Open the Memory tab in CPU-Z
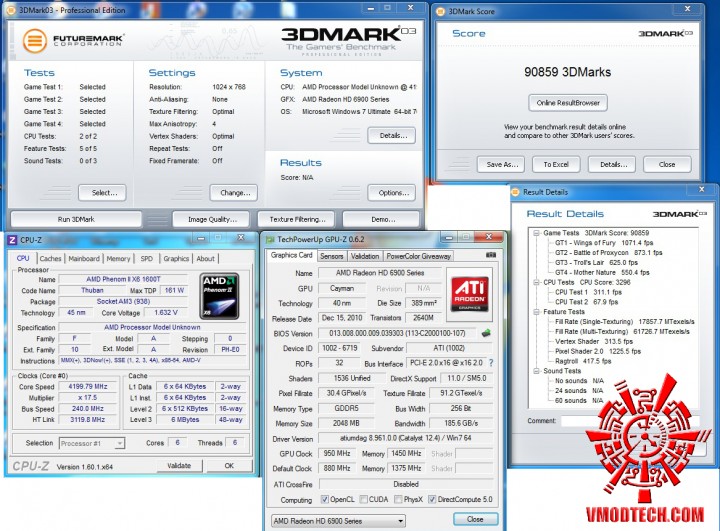Viewport: 720px width, 531px height. pyautogui.click(x=118, y=259)
